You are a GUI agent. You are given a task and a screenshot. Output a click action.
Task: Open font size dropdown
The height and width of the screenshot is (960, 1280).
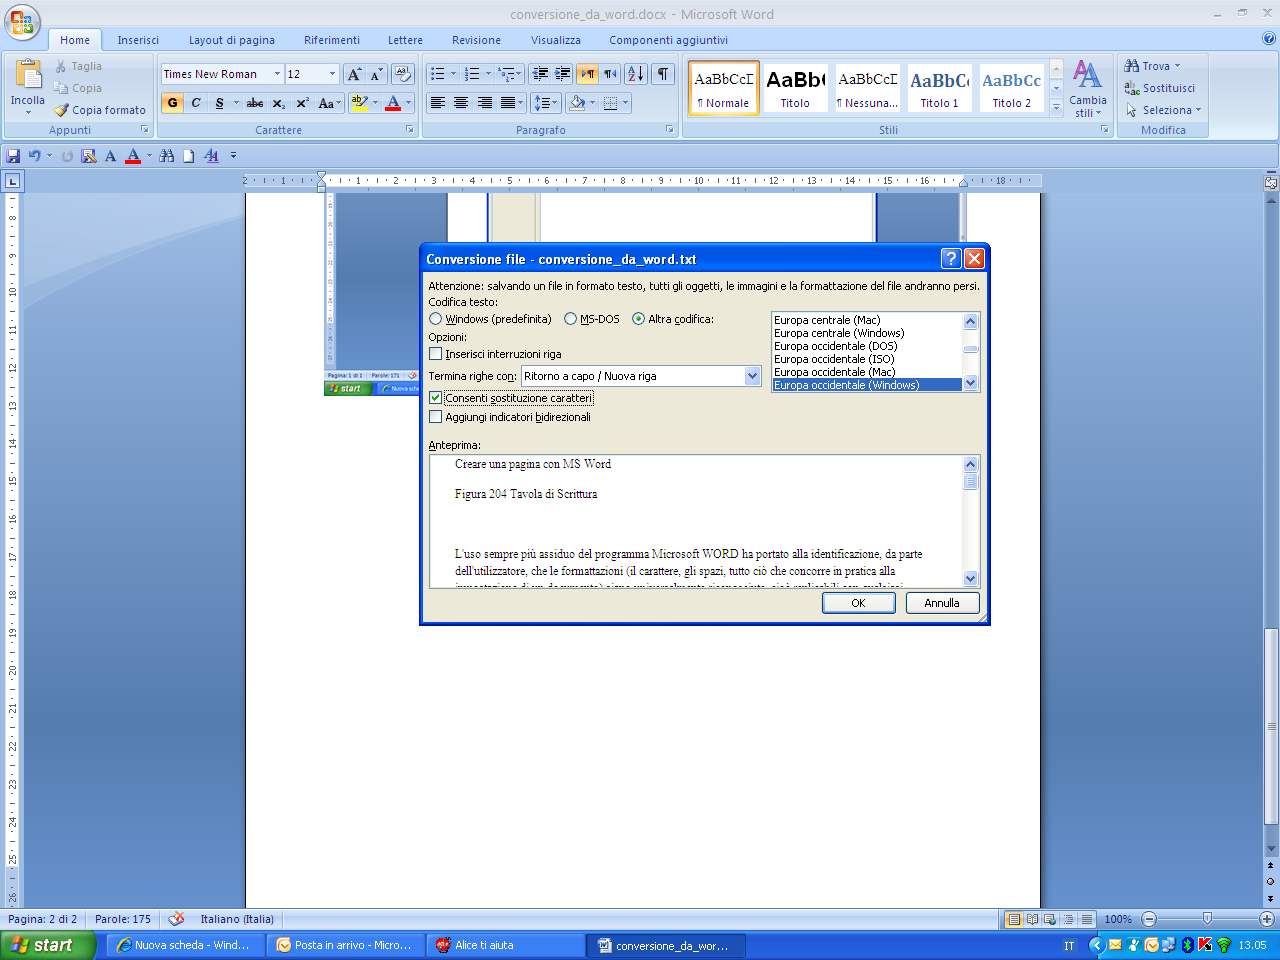point(332,74)
